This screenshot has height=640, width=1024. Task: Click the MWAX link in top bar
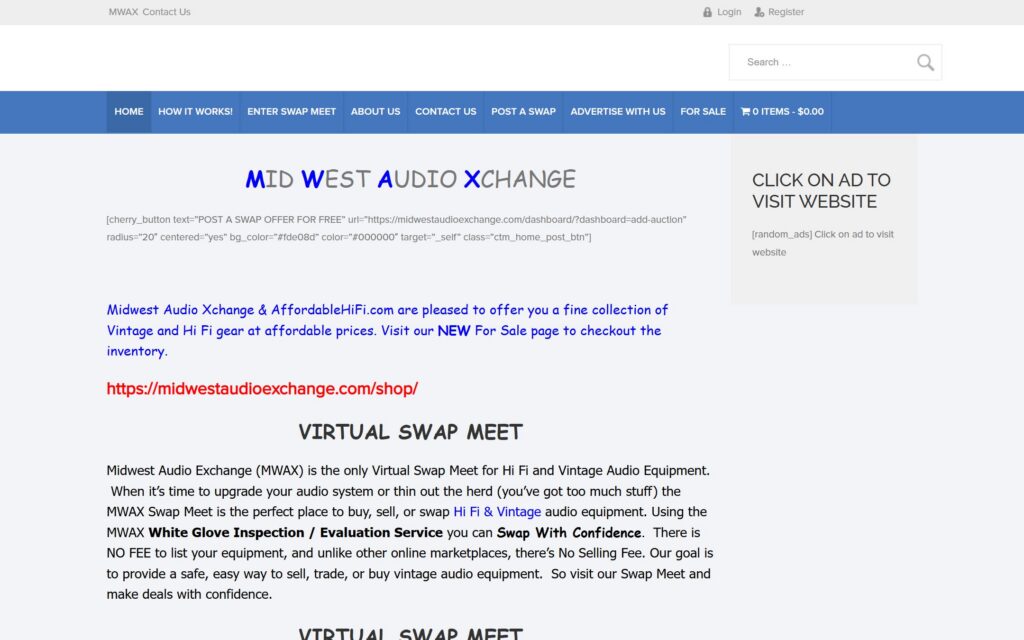click(x=123, y=12)
